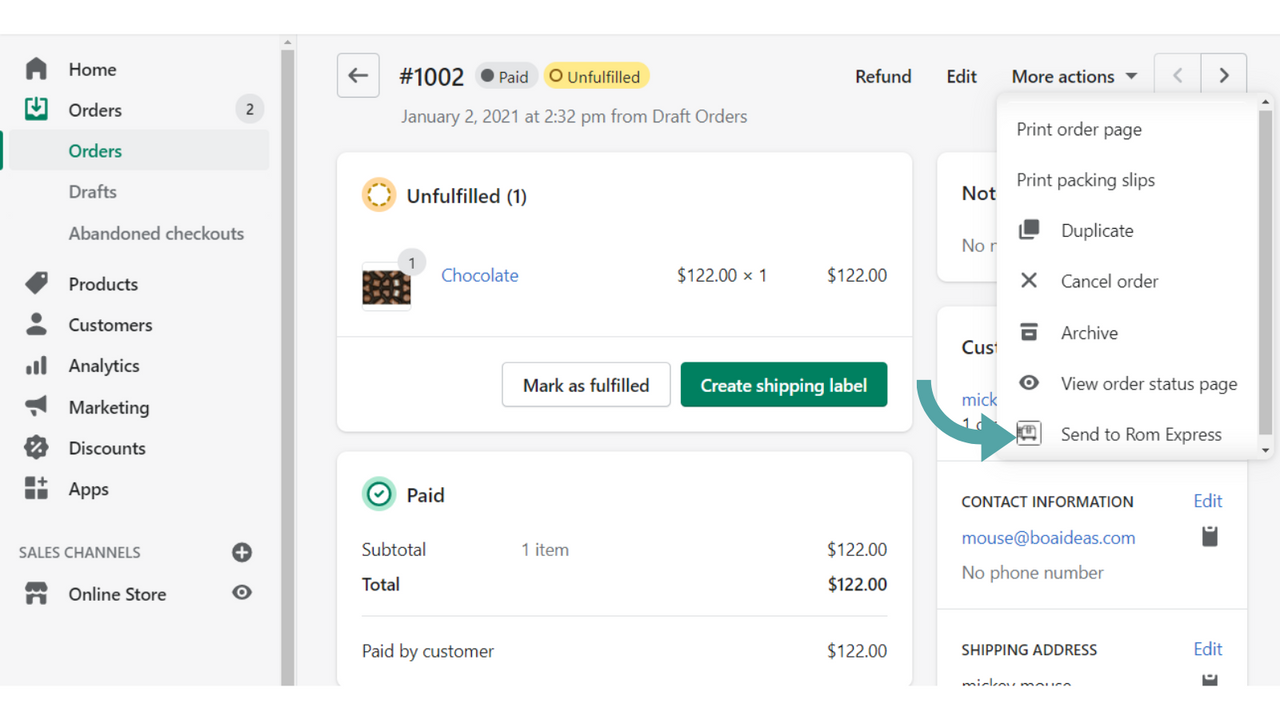The image size is (1280, 720).
Task: Expand Sales Channels with the plus button
Action: [242, 552]
